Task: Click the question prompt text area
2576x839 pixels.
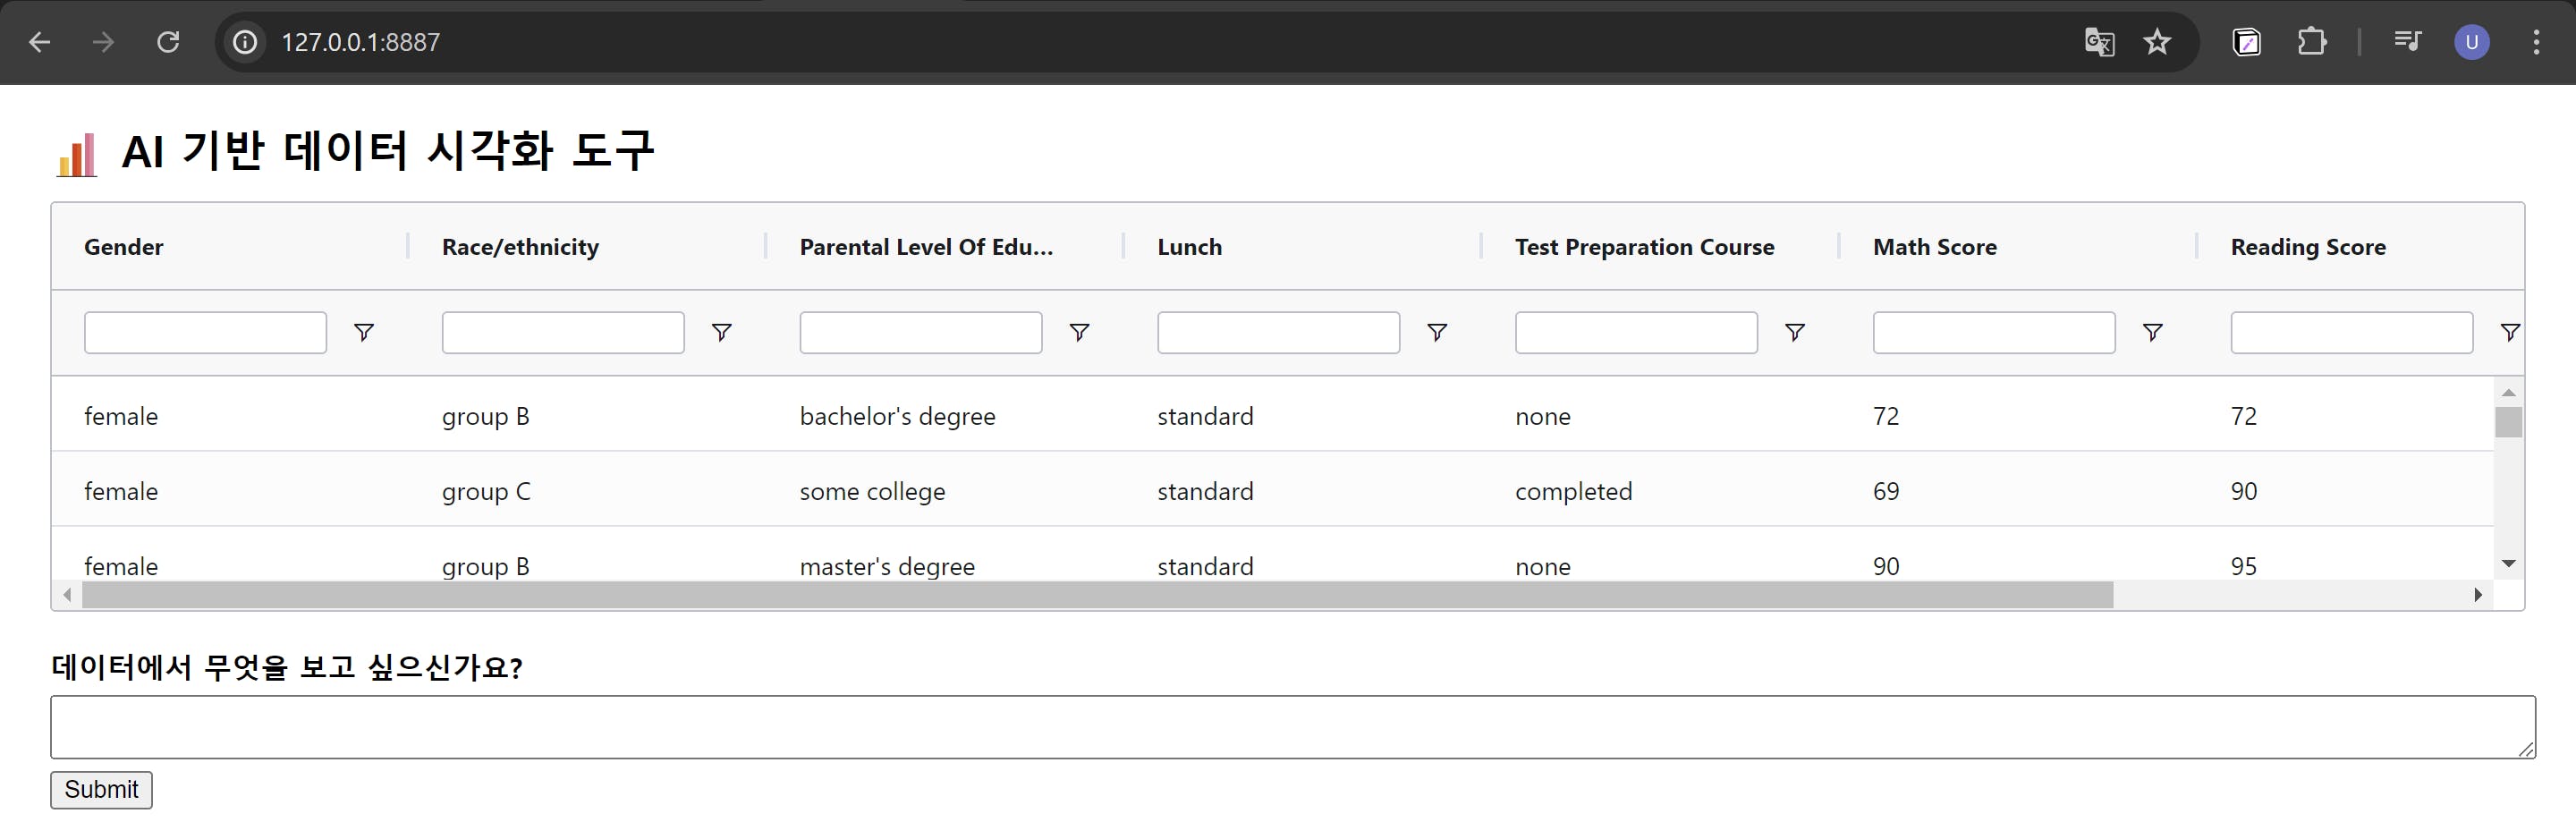Action: click(1292, 727)
